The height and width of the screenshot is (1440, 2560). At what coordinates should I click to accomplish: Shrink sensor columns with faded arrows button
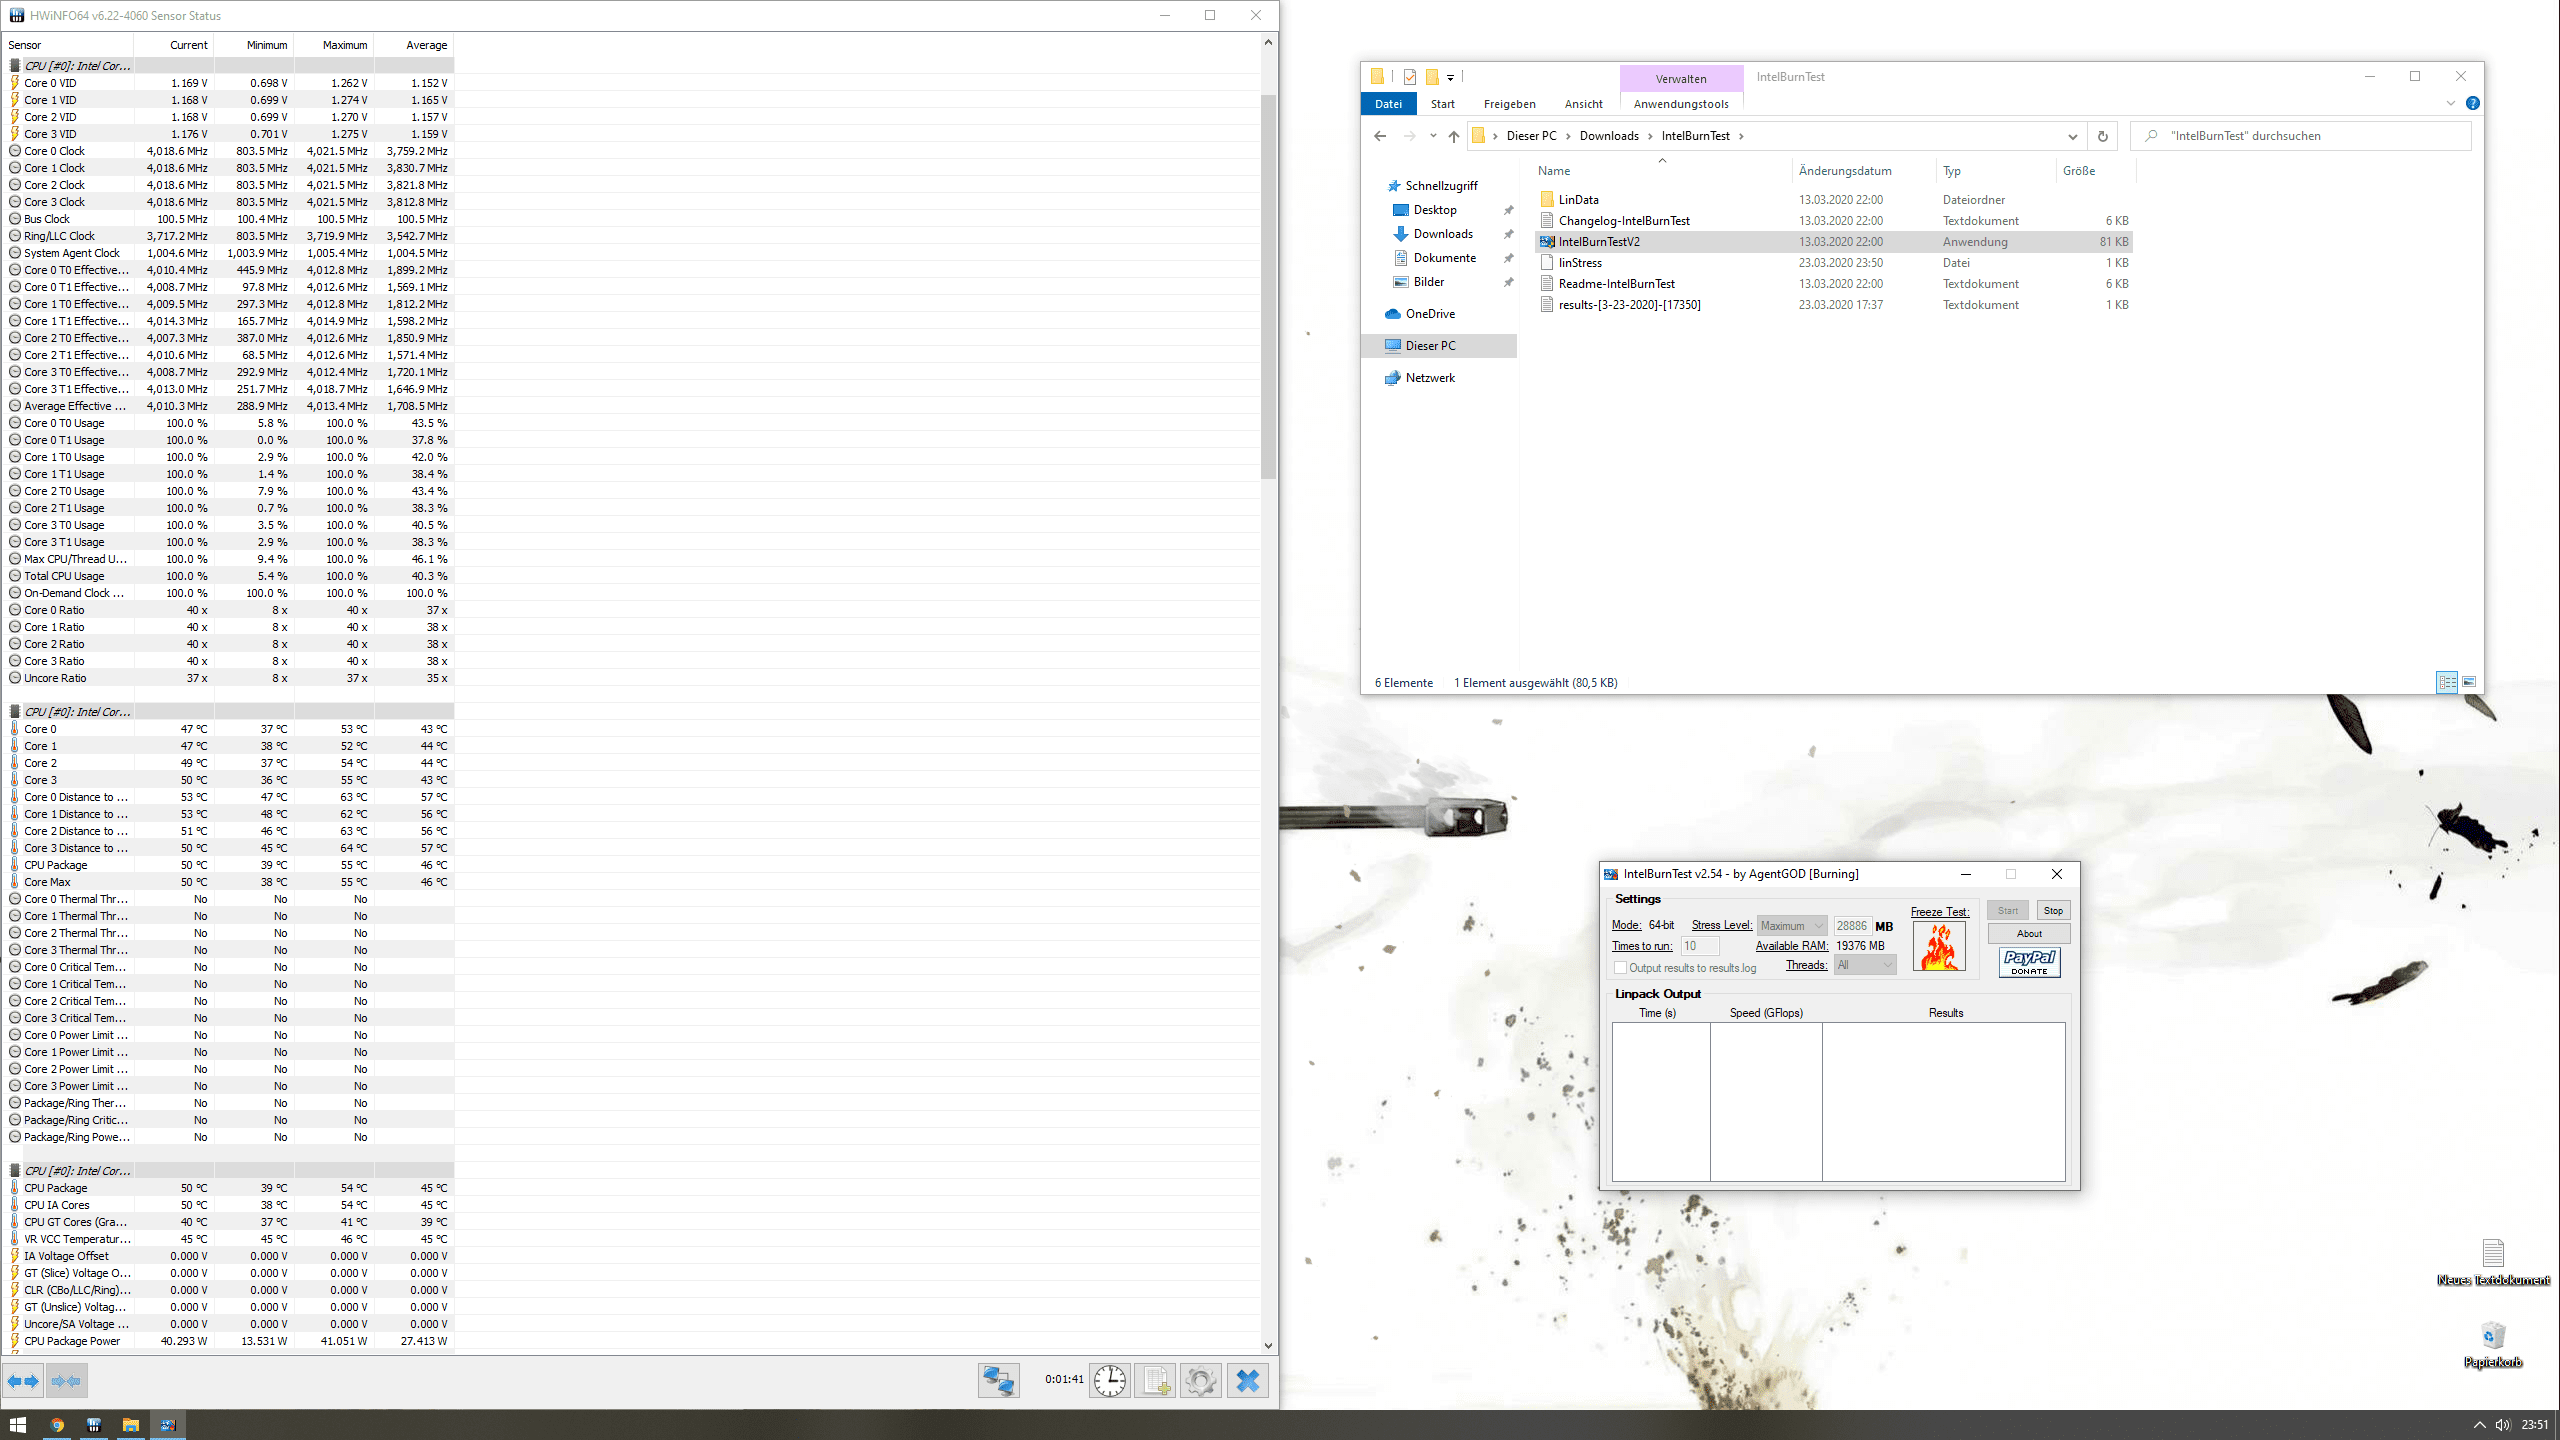click(x=66, y=1381)
